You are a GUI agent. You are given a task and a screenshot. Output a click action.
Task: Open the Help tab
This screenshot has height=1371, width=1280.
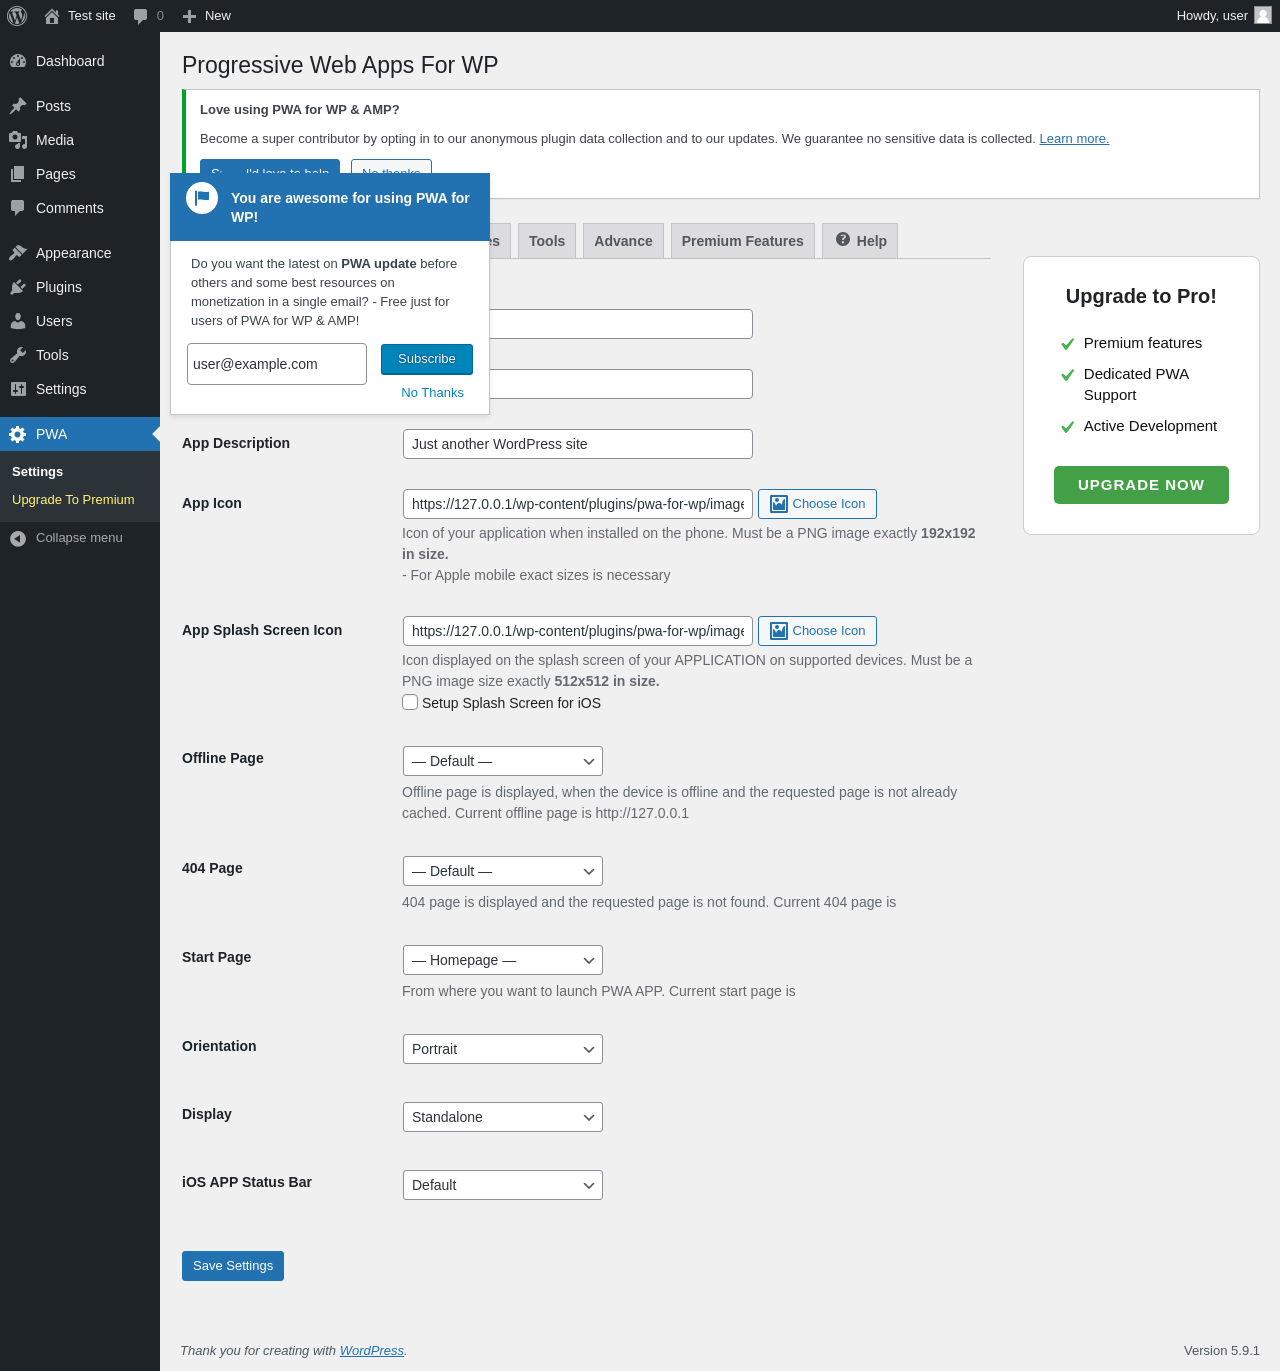(860, 241)
